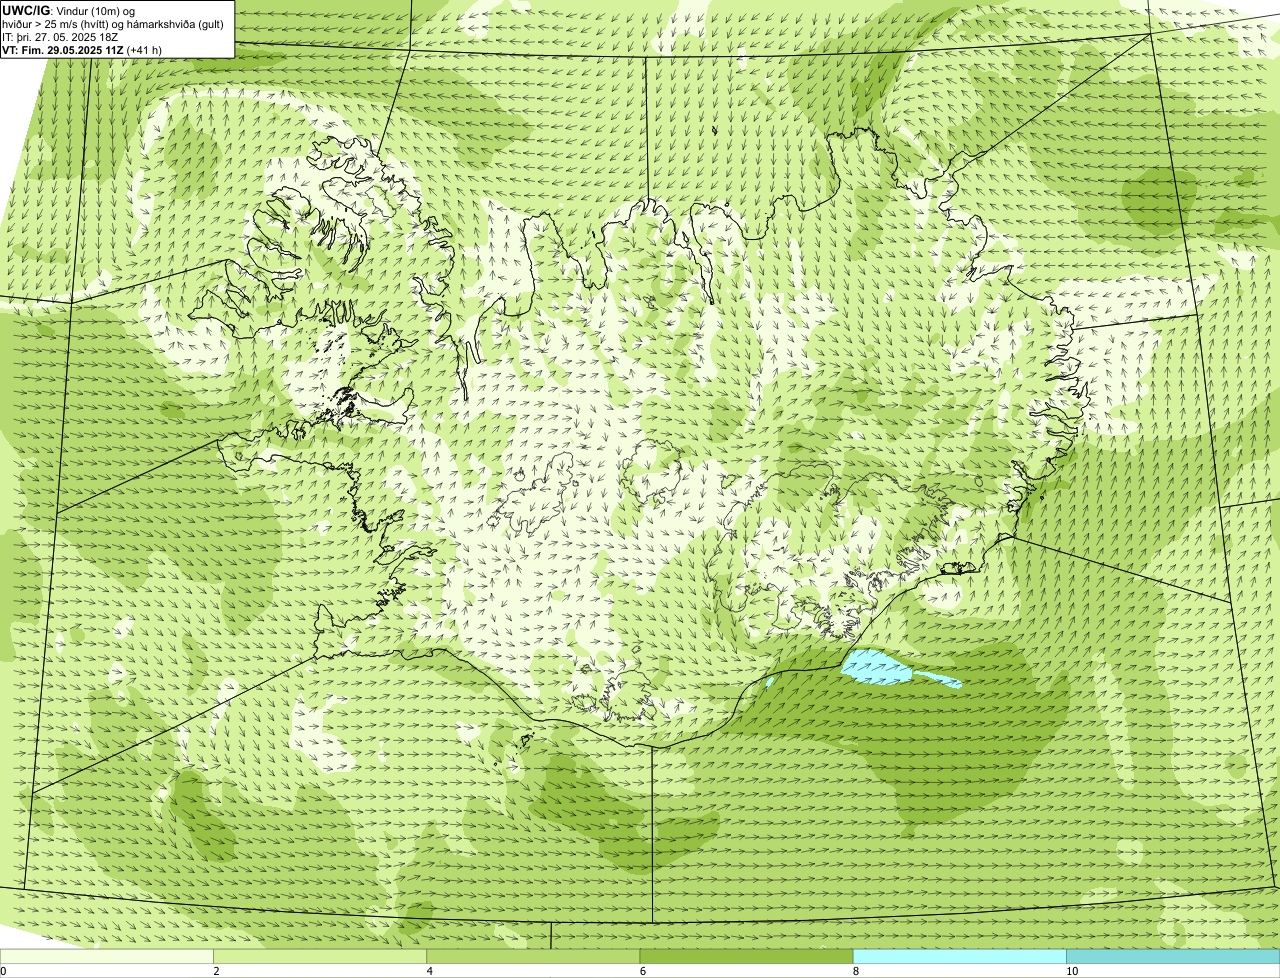Click the legend scale label '2'
This screenshot has width=1280, height=978.
[216, 971]
